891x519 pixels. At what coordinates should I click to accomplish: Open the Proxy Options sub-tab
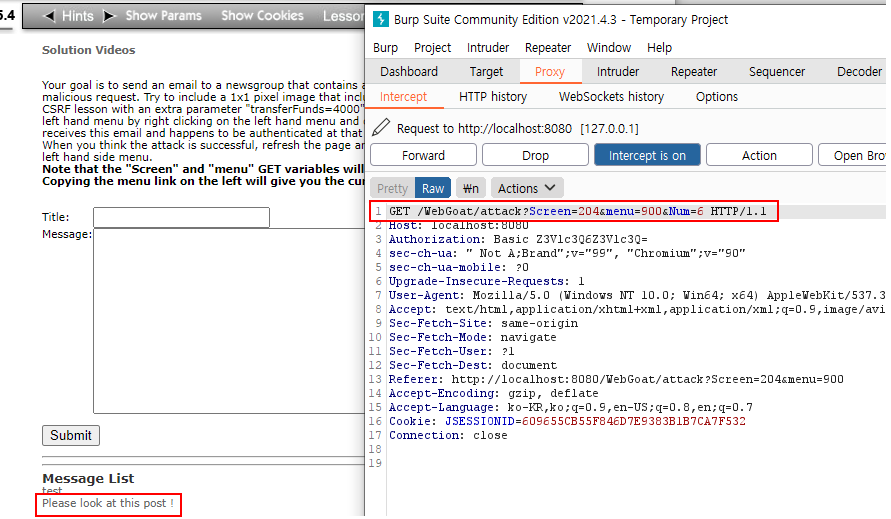(x=717, y=97)
